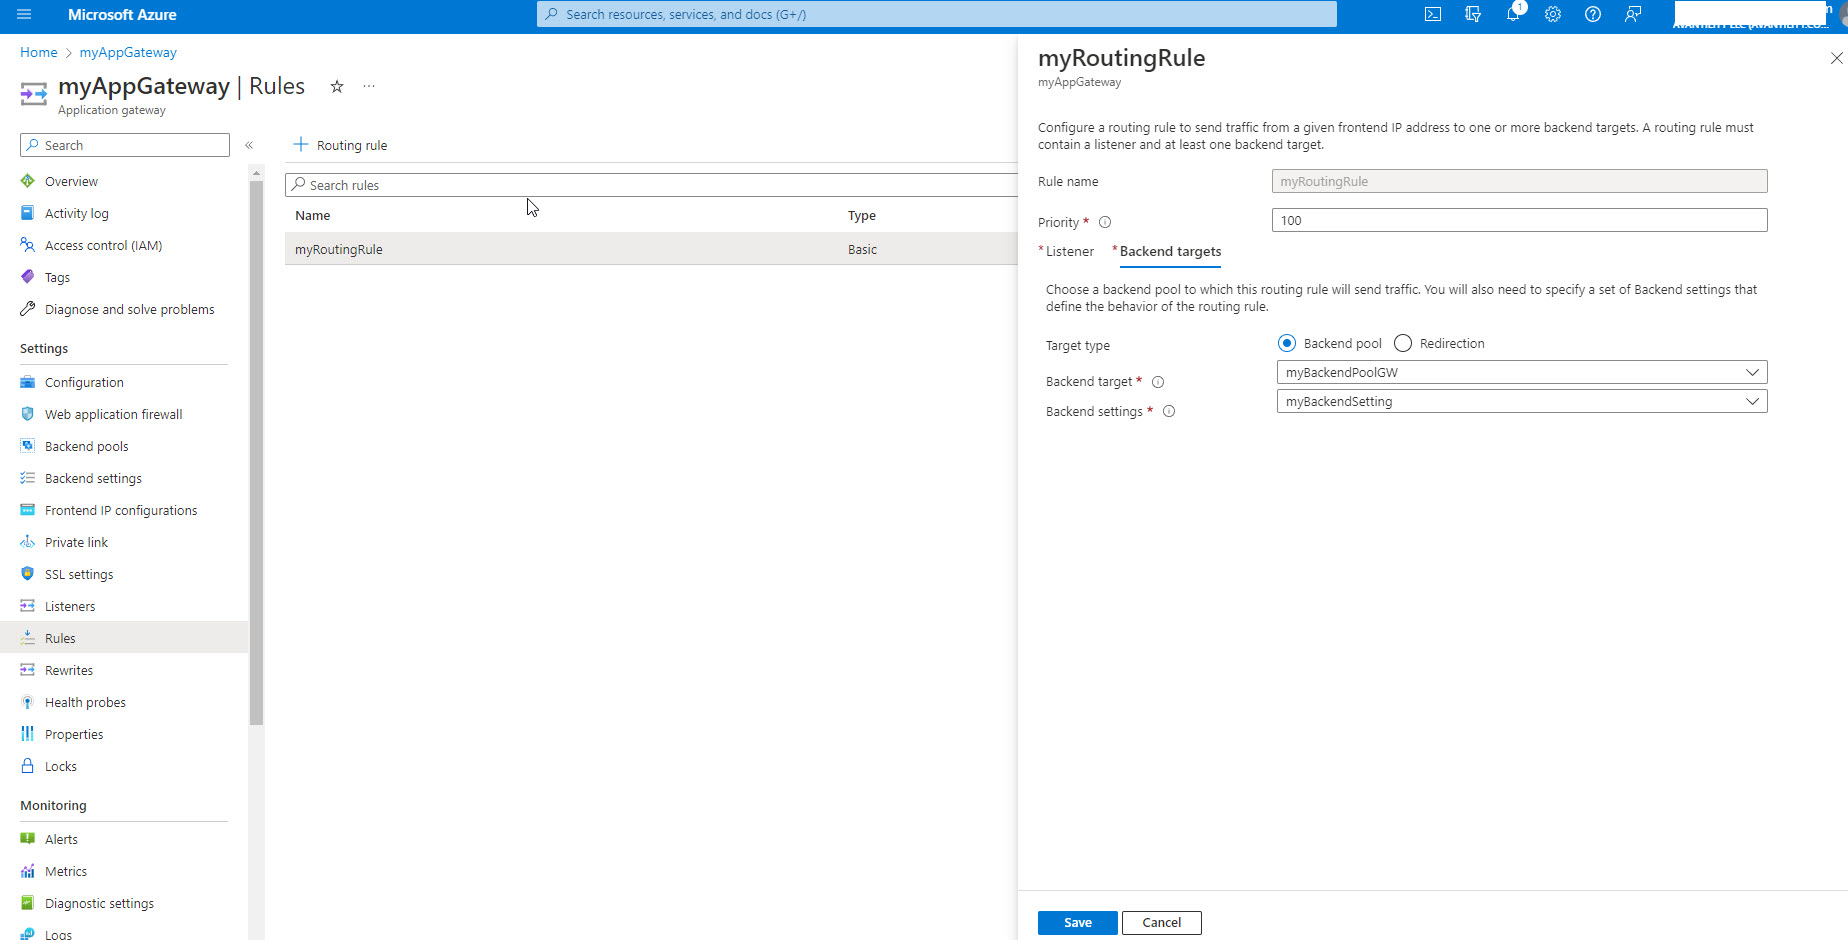The height and width of the screenshot is (940, 1848).
Task: Click the plus icon for Routing rule
Action: [300, 144]
